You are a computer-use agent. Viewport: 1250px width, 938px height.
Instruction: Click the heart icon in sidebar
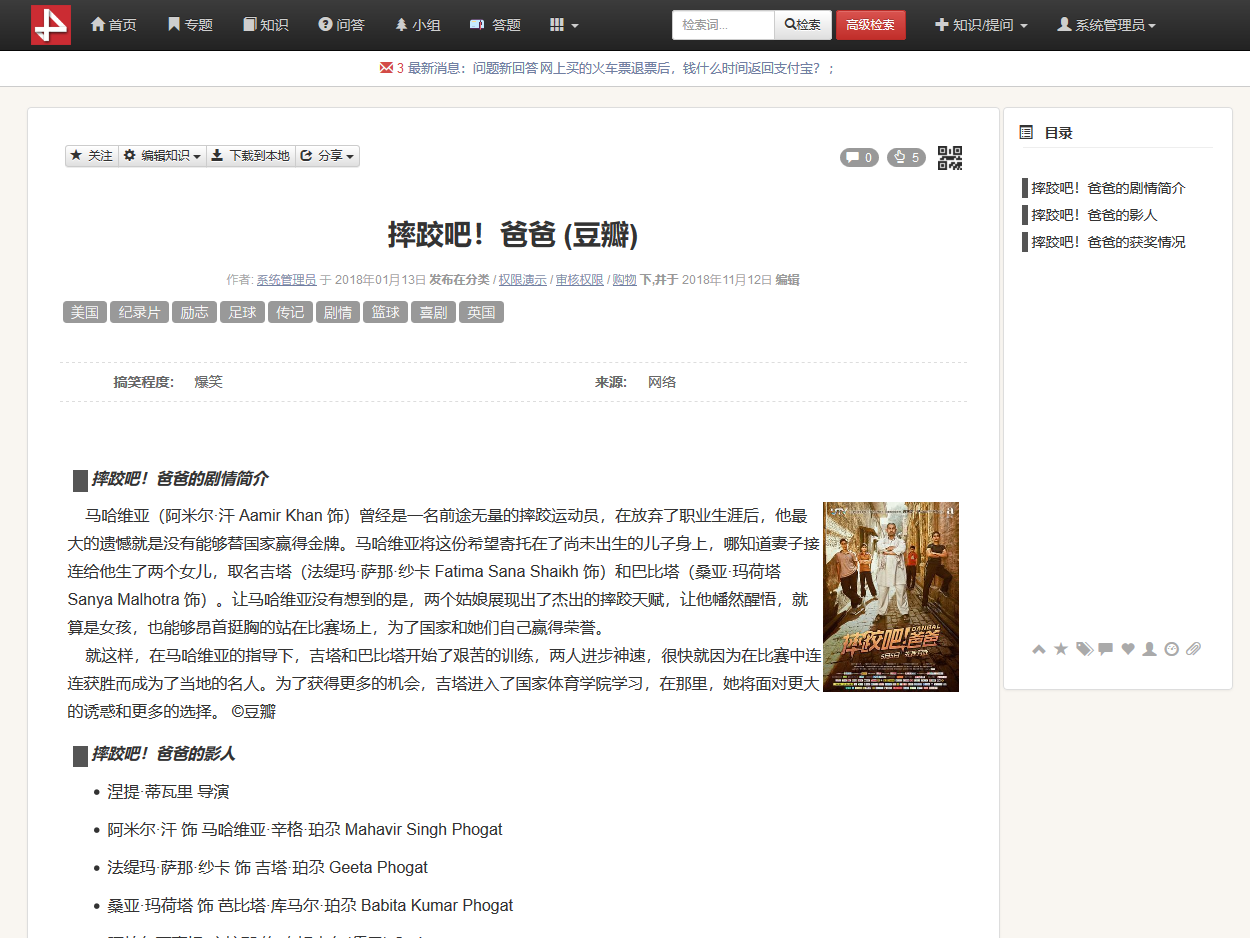tap(1128, 649)
